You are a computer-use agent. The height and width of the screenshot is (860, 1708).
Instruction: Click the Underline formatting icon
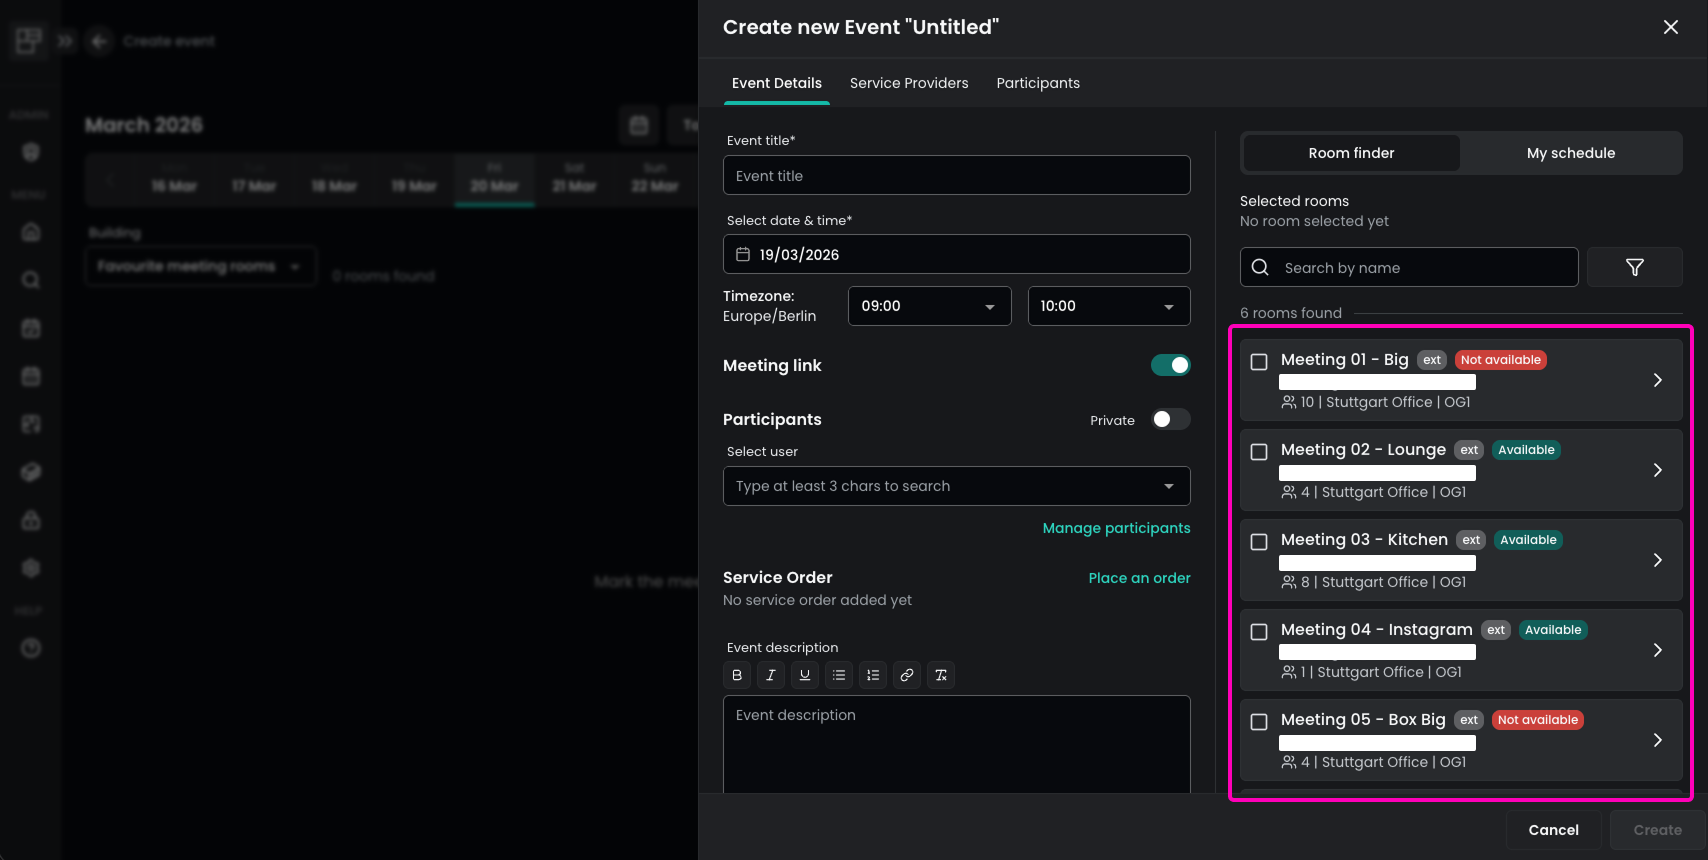805,675
